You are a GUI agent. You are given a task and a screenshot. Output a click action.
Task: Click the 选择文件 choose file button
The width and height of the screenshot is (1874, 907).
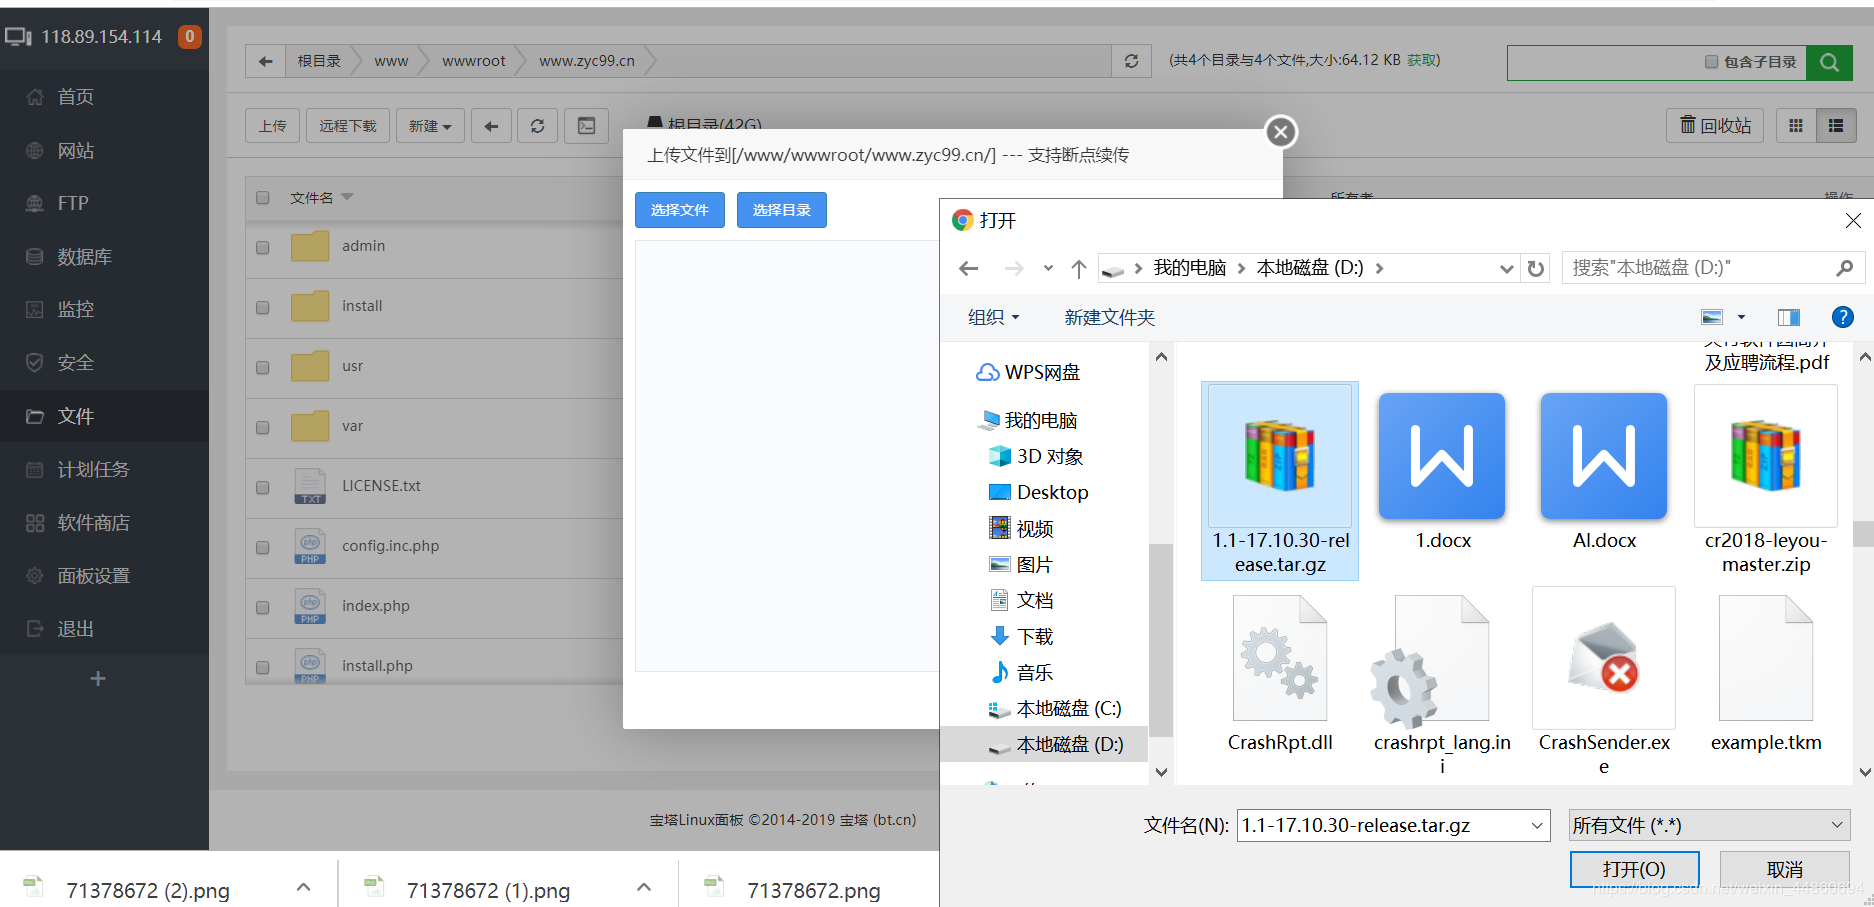pos(680,210)
